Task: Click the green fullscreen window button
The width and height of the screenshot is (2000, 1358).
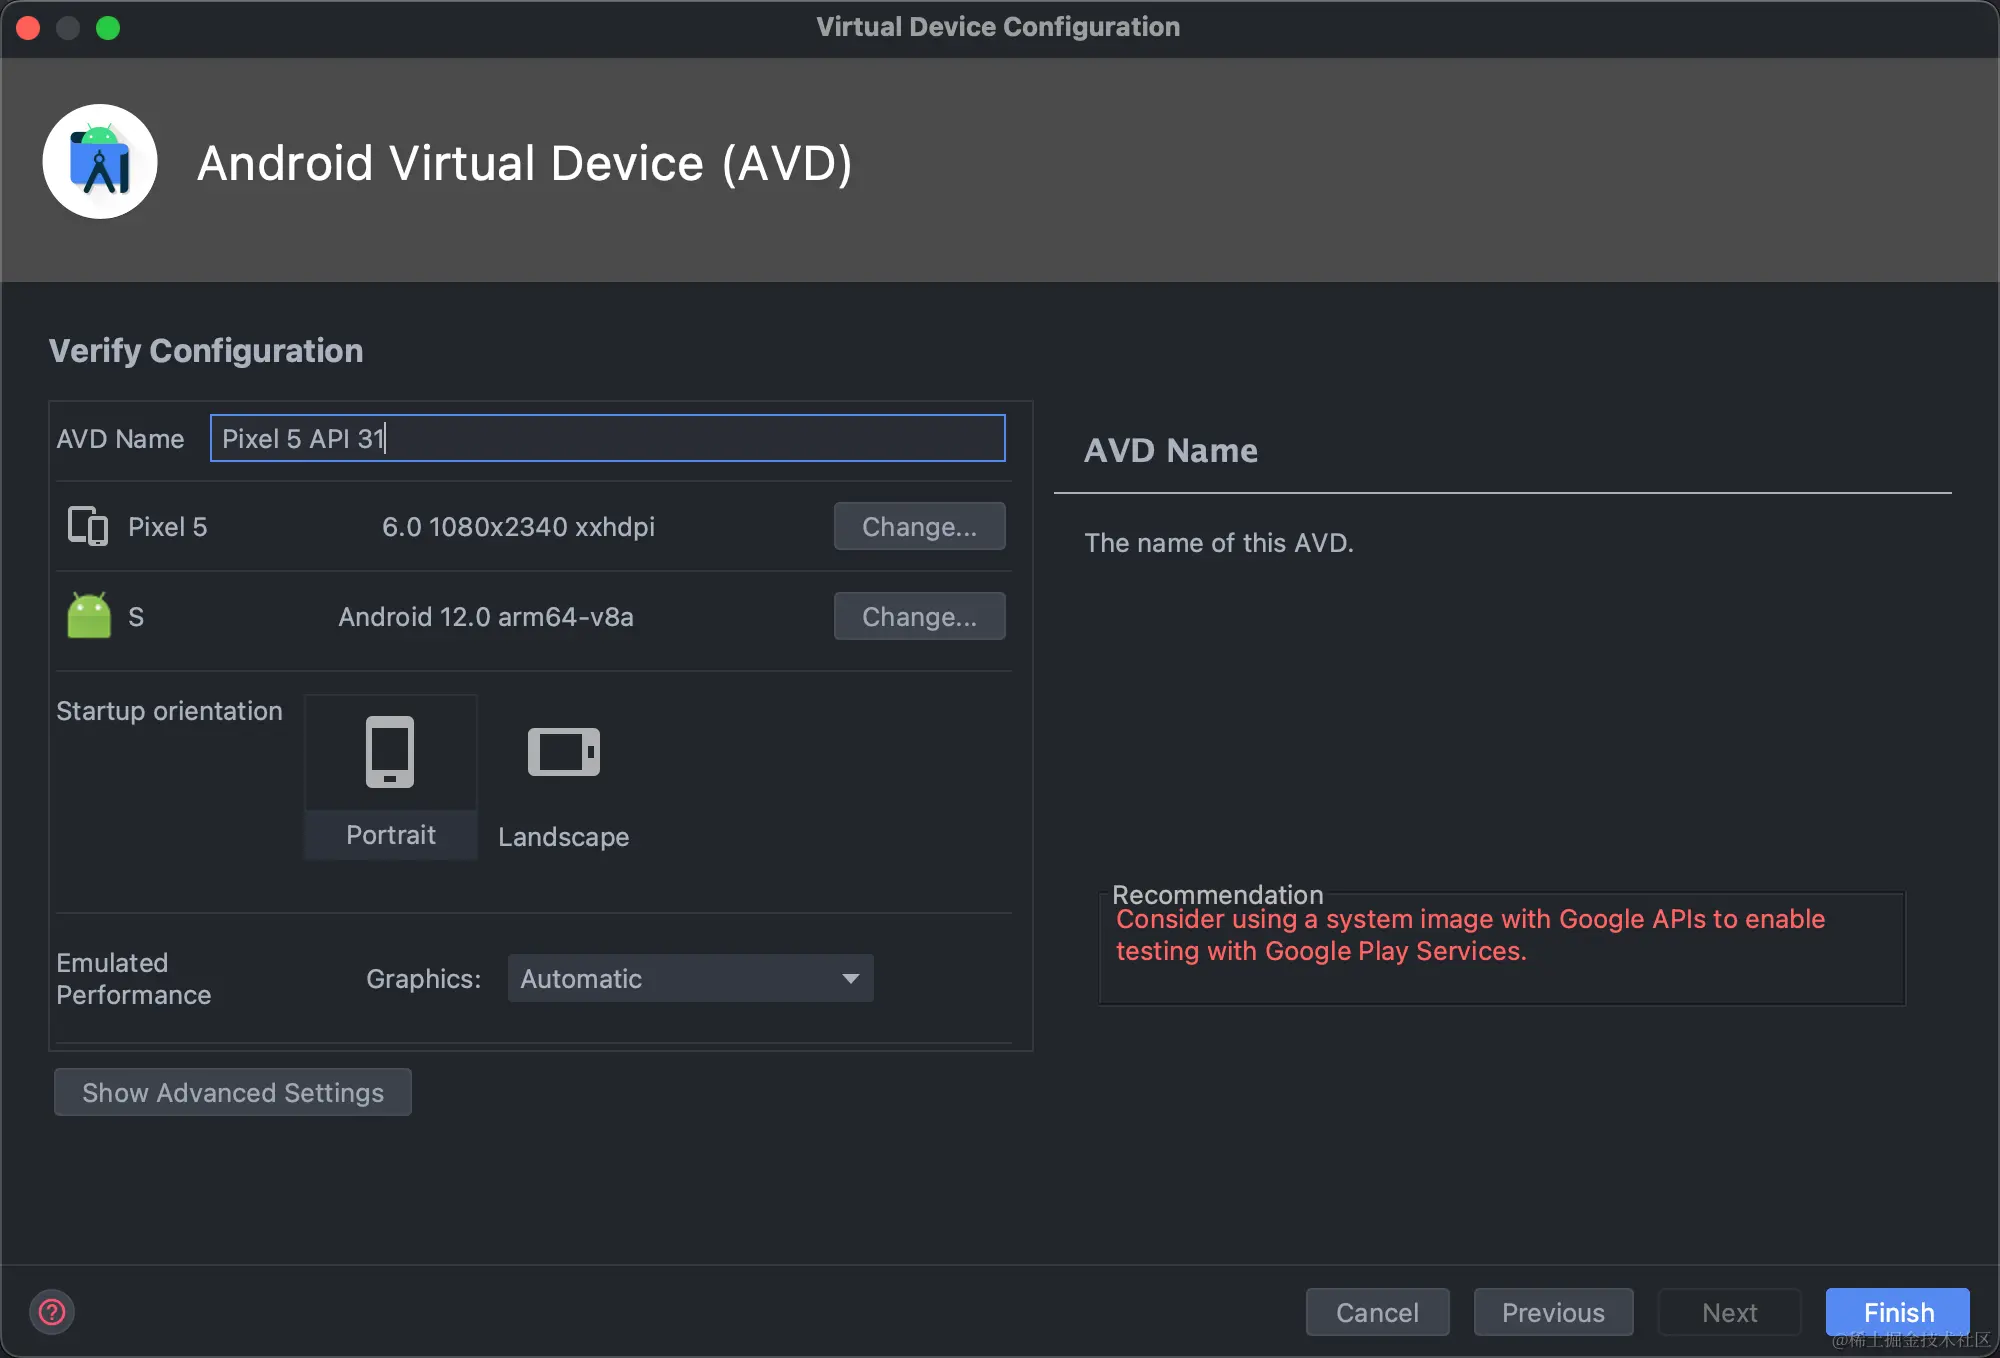Action: (108, 28)
